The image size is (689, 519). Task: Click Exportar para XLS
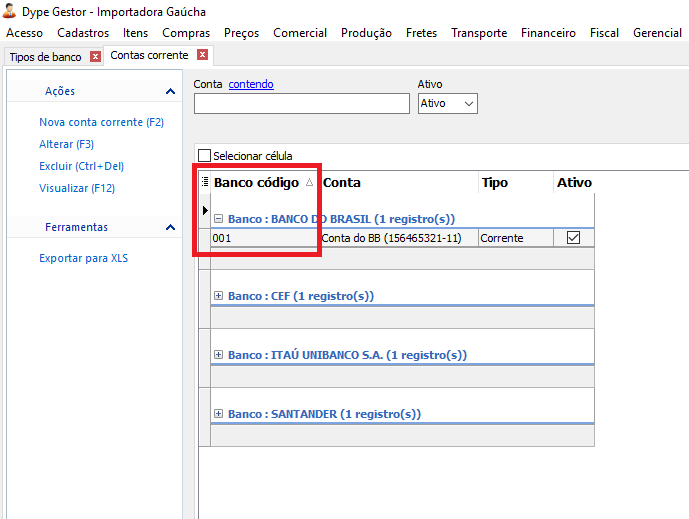(83, 258)
